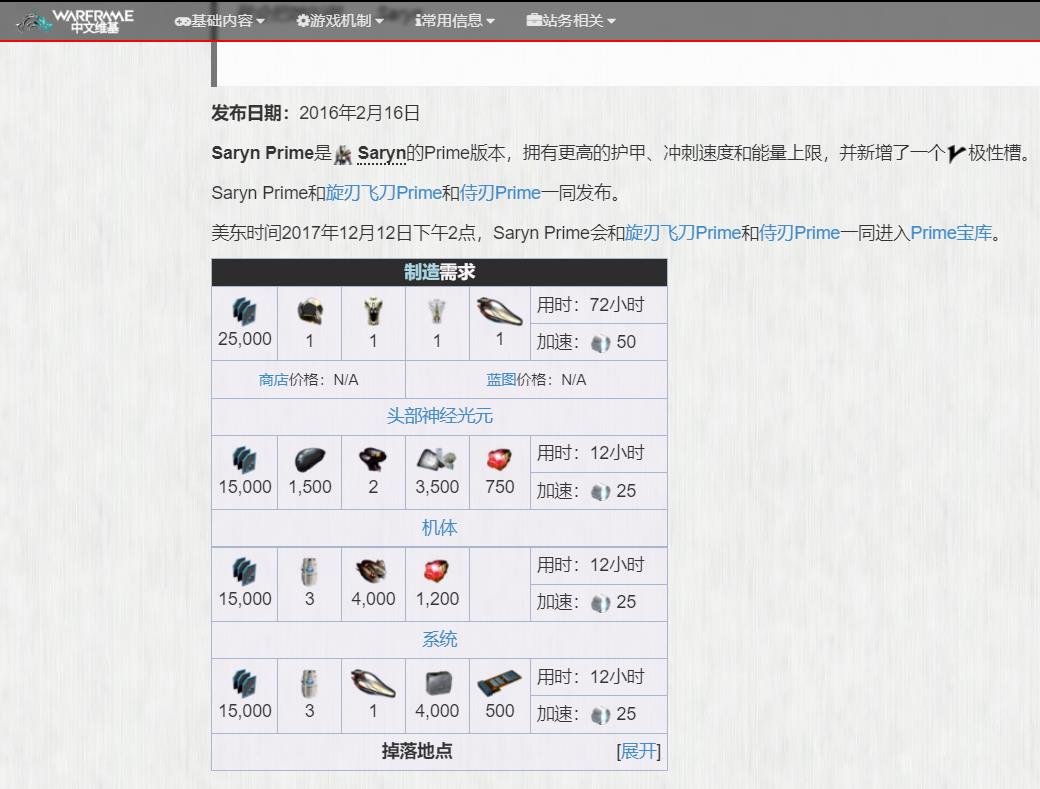Screen dimensions: 1040x789
Task: Open the 系统 component link
Action: click(x=440, y=640)
